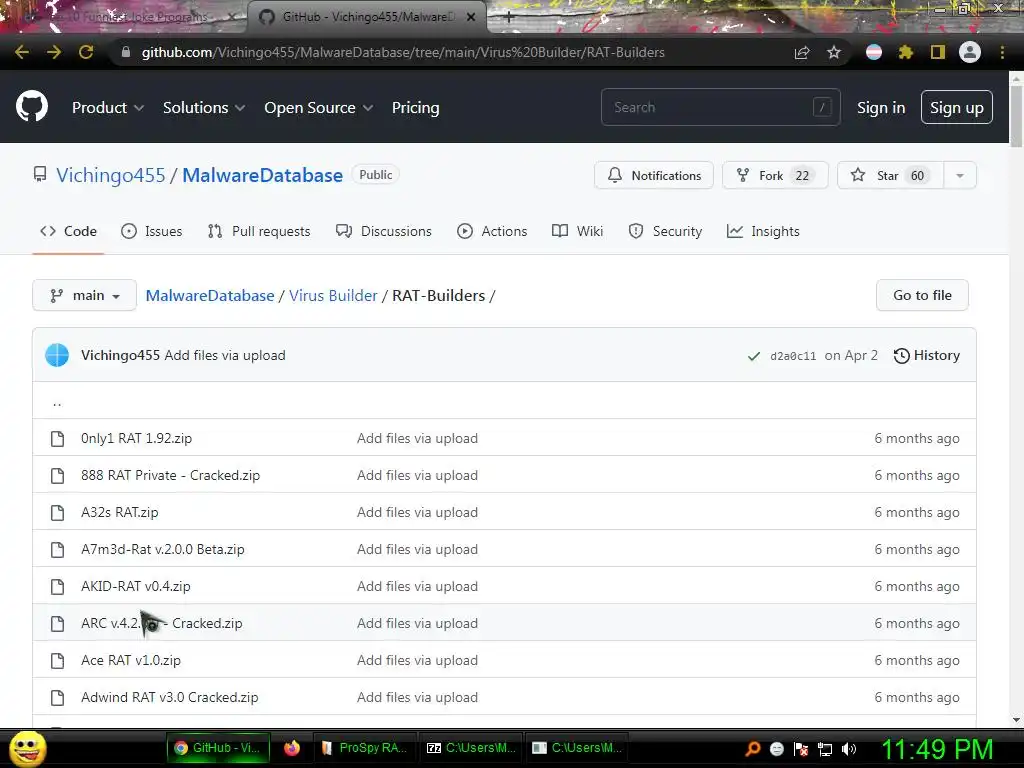Reload the page with refresh icon
1024x768 pixels.
[86, 52]
